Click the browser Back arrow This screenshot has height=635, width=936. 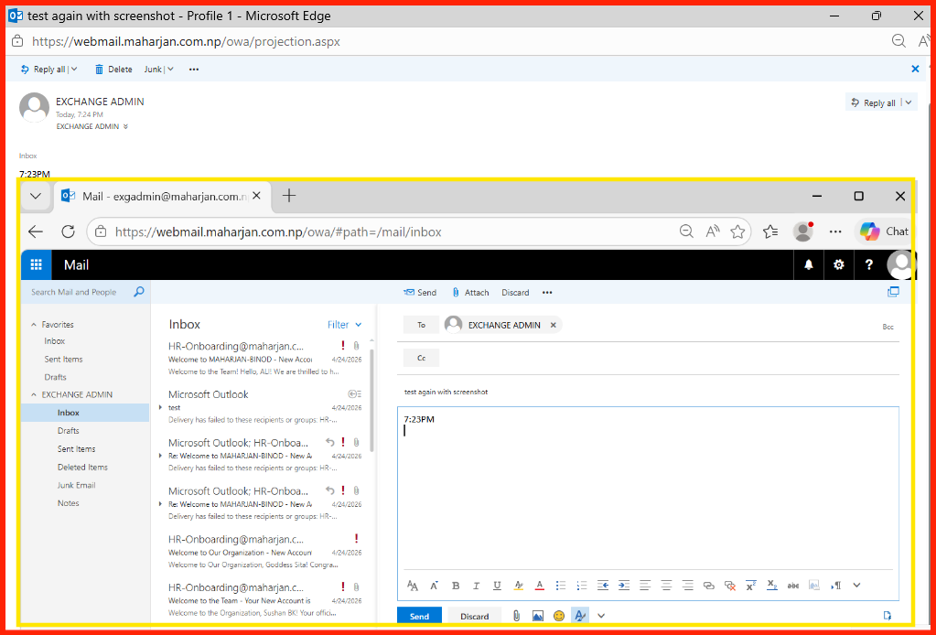(x=36, y=232)
